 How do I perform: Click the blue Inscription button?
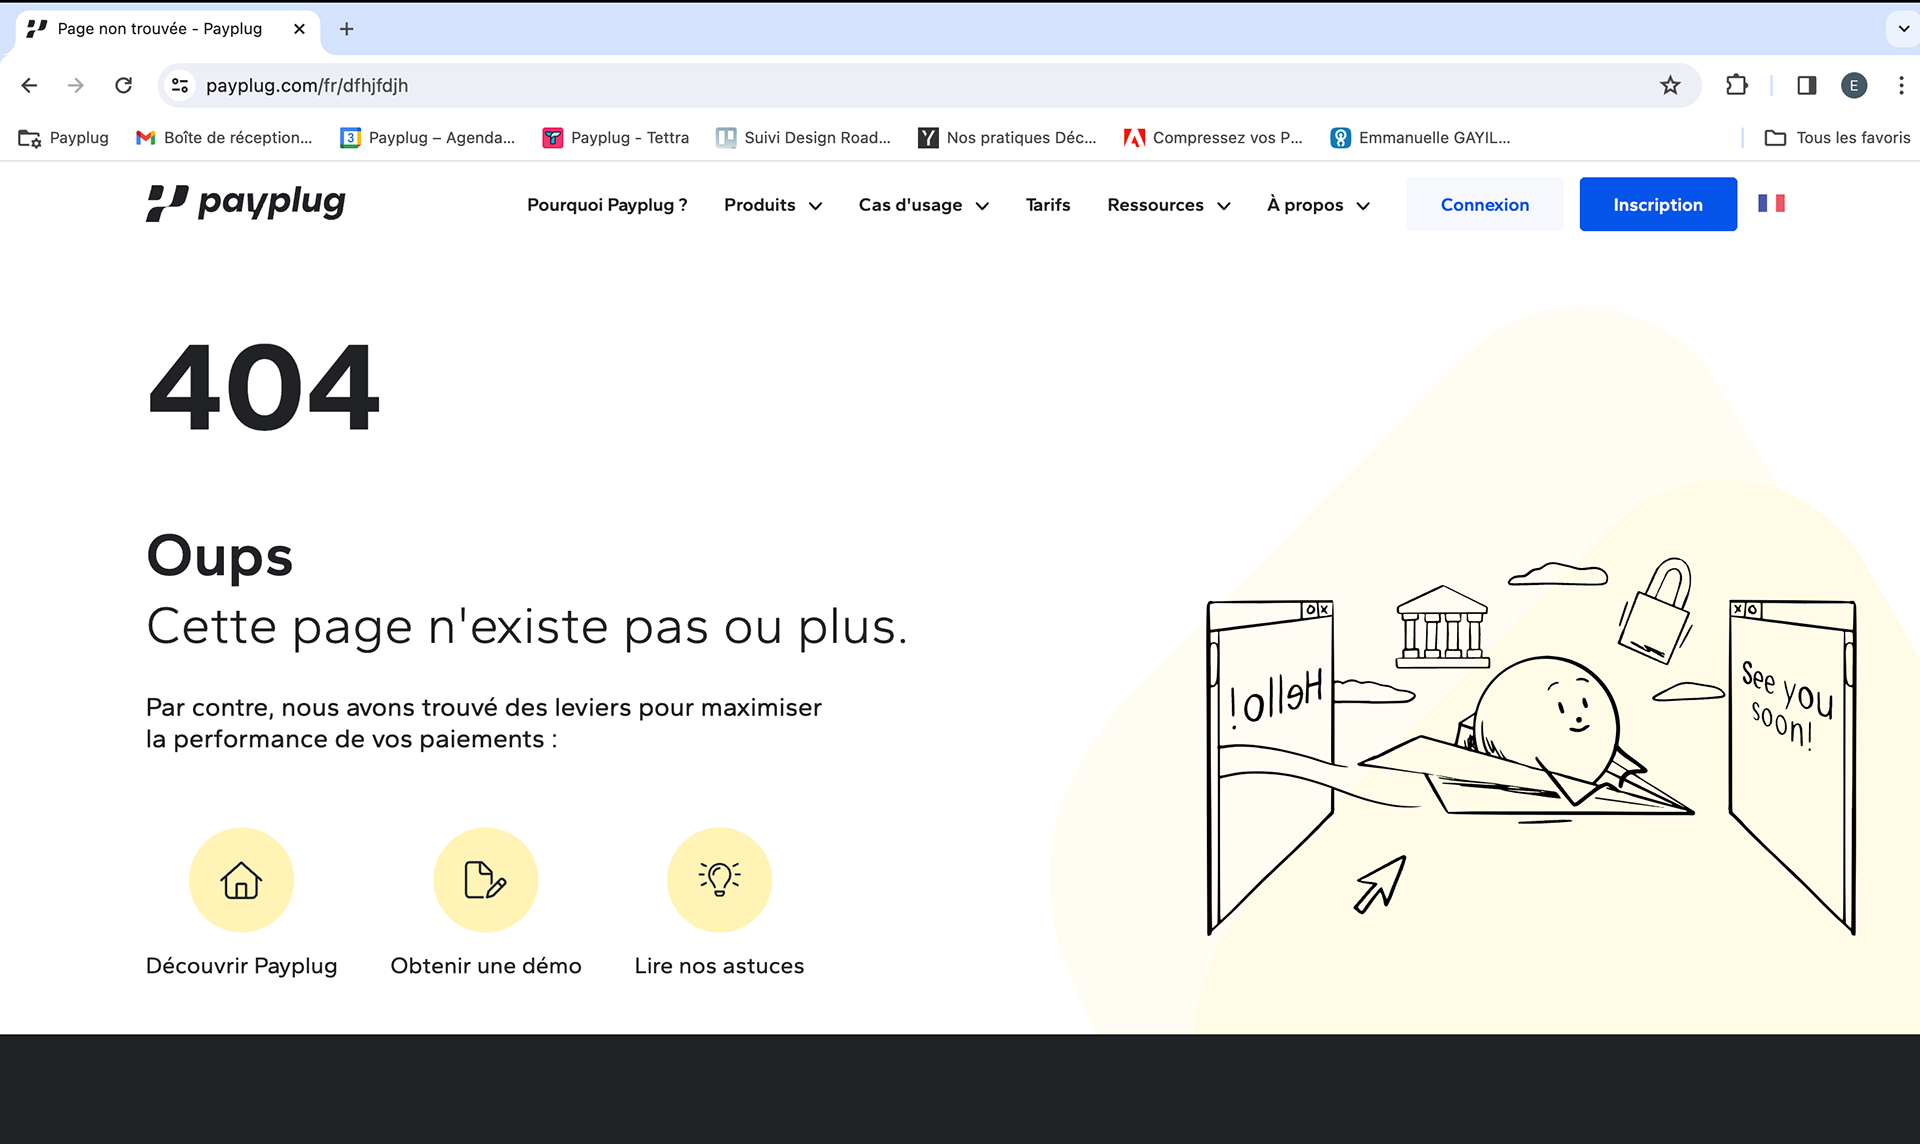(x=1658, y=204)
